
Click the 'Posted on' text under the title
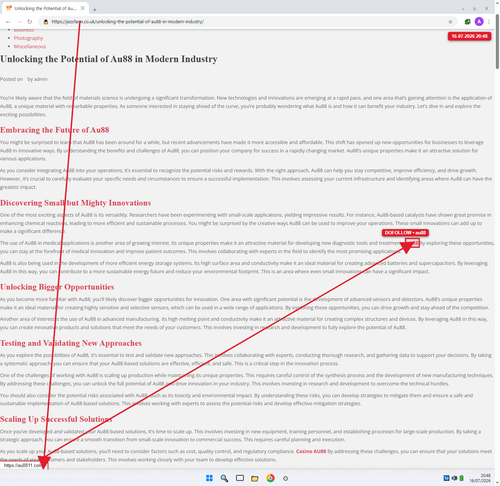click(11, 79)
